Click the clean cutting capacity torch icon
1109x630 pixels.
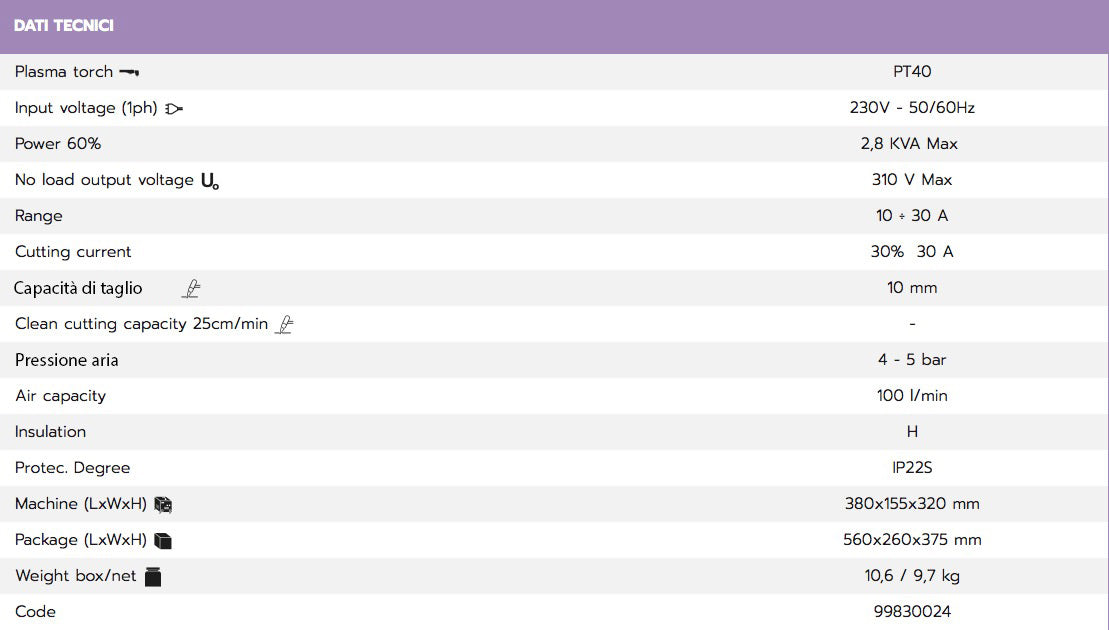(284, 325)
